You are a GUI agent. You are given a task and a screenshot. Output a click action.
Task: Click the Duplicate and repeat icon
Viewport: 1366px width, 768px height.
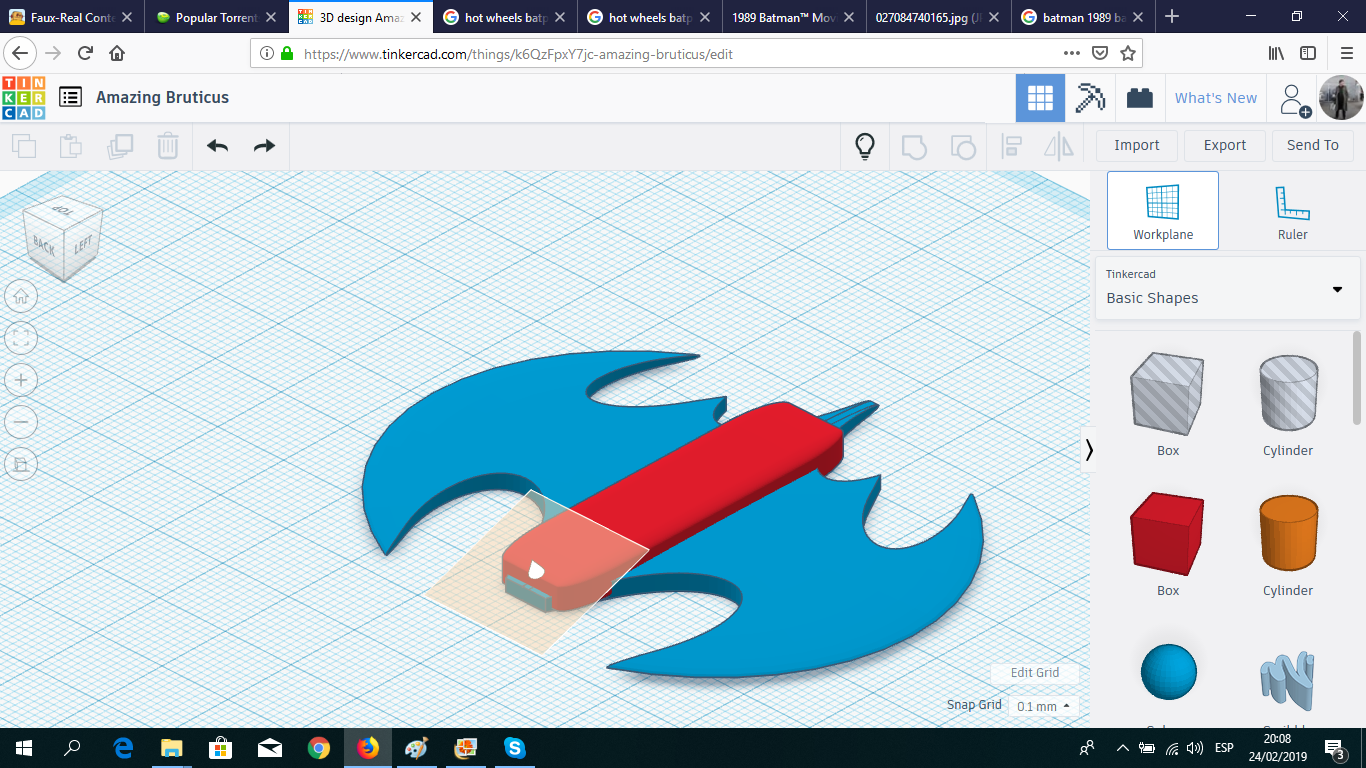[x=120, y=146]
